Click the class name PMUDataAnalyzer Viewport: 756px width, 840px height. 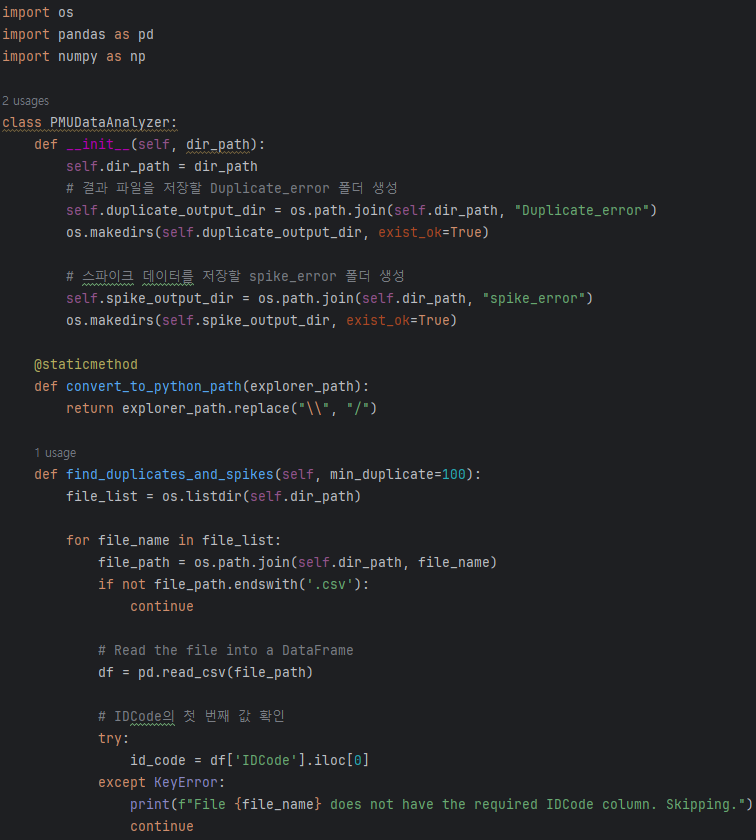click(110, 123)
